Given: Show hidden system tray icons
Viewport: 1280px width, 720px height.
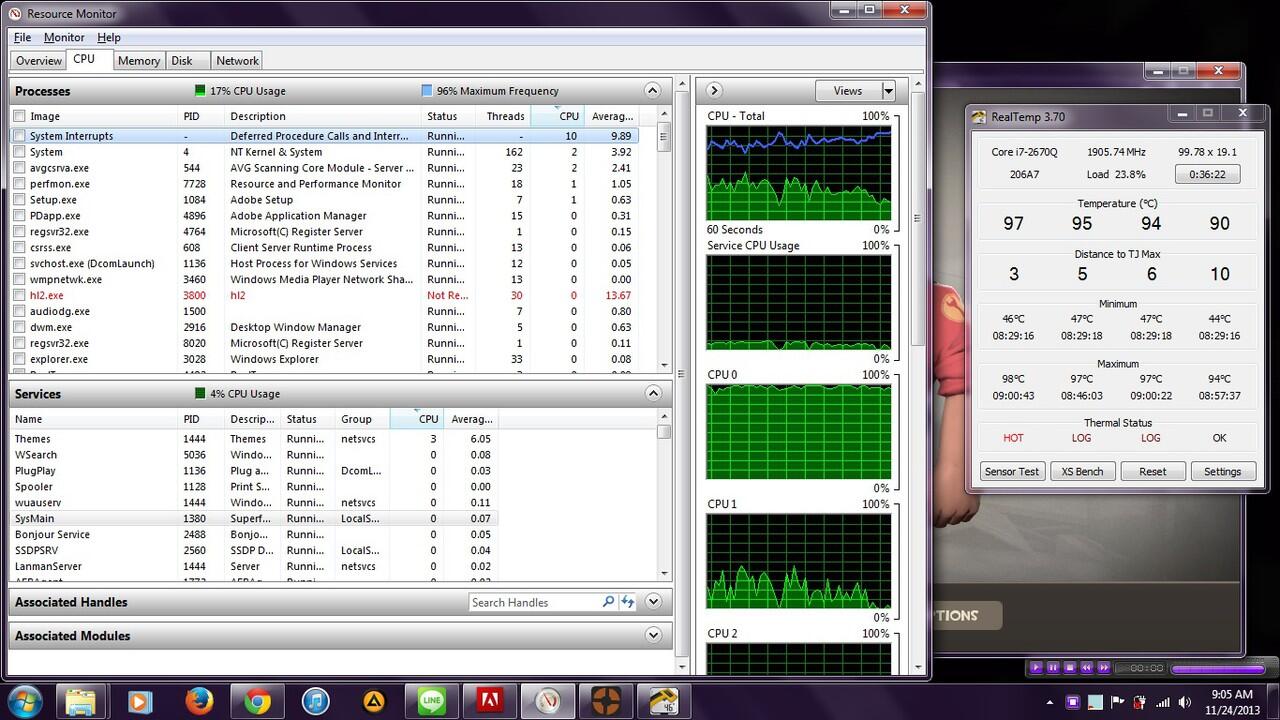Looking at the screenshot, I should 1050,702.
